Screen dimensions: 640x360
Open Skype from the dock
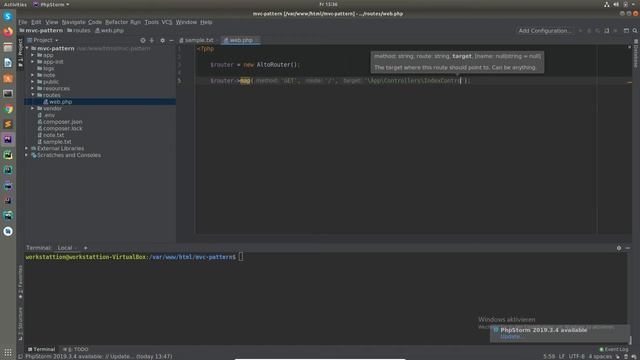pyautogui.click(x=8, y=16)
